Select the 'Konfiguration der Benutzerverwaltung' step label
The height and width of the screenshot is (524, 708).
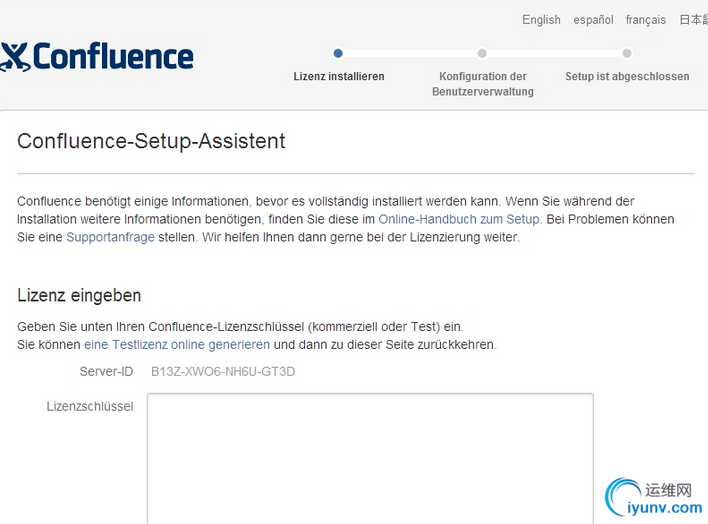[482, 84]
